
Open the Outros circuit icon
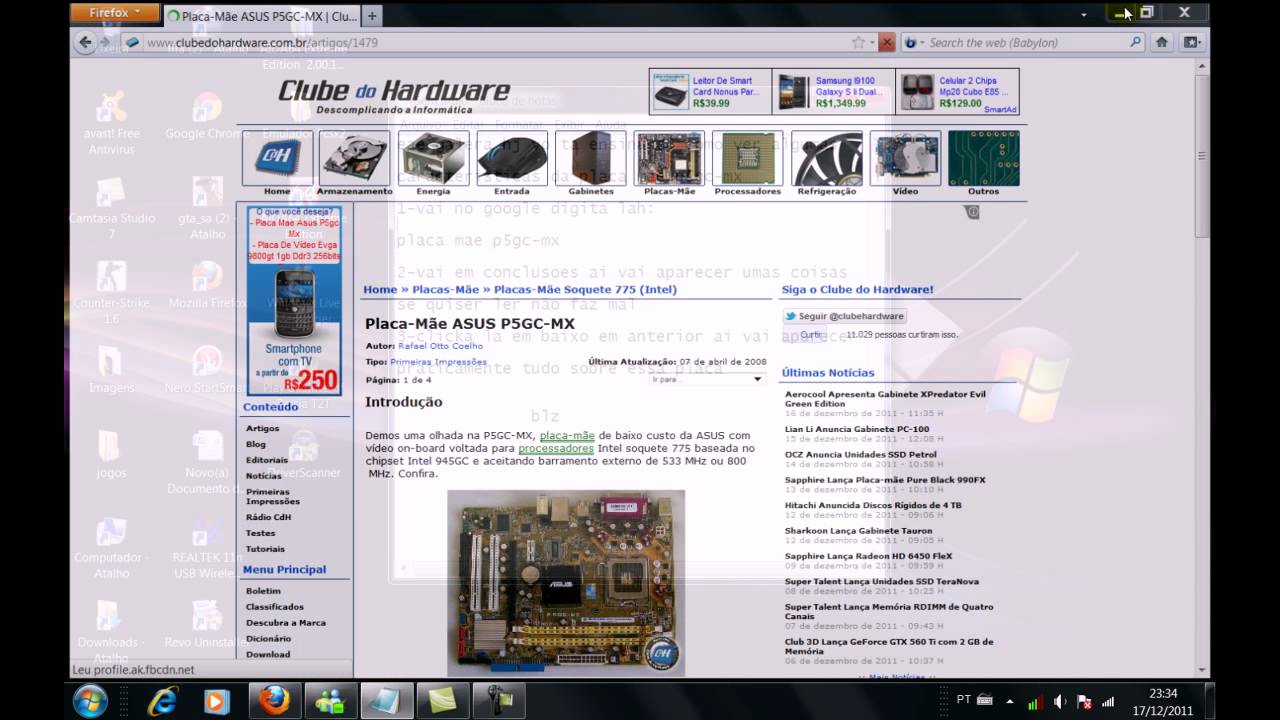point(983,158)
